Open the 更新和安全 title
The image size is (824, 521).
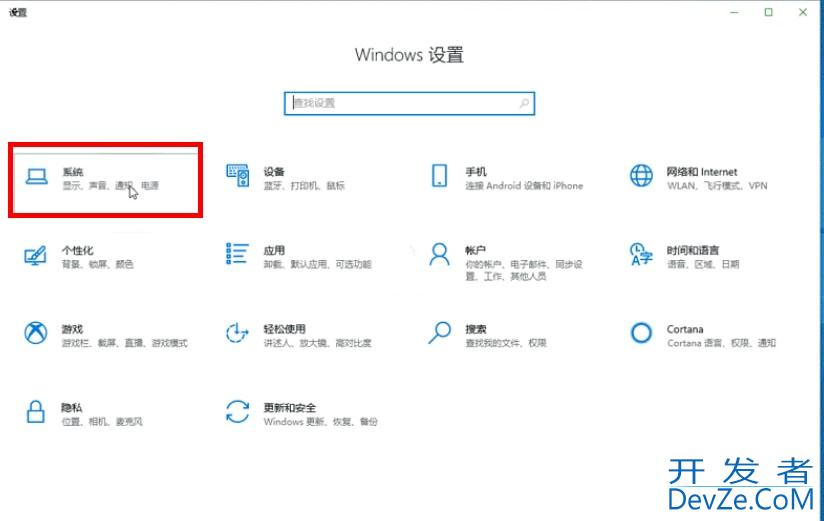[290, 407]
